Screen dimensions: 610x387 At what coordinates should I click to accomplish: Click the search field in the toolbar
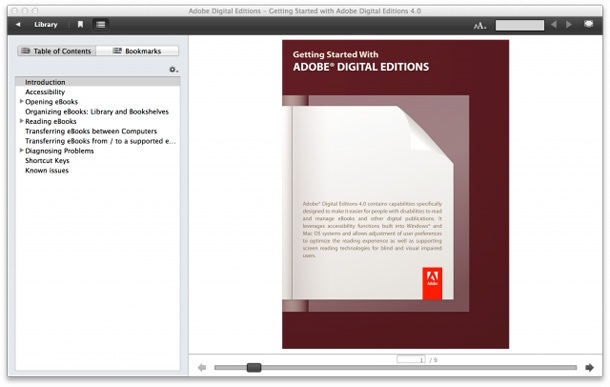(519, 25)
